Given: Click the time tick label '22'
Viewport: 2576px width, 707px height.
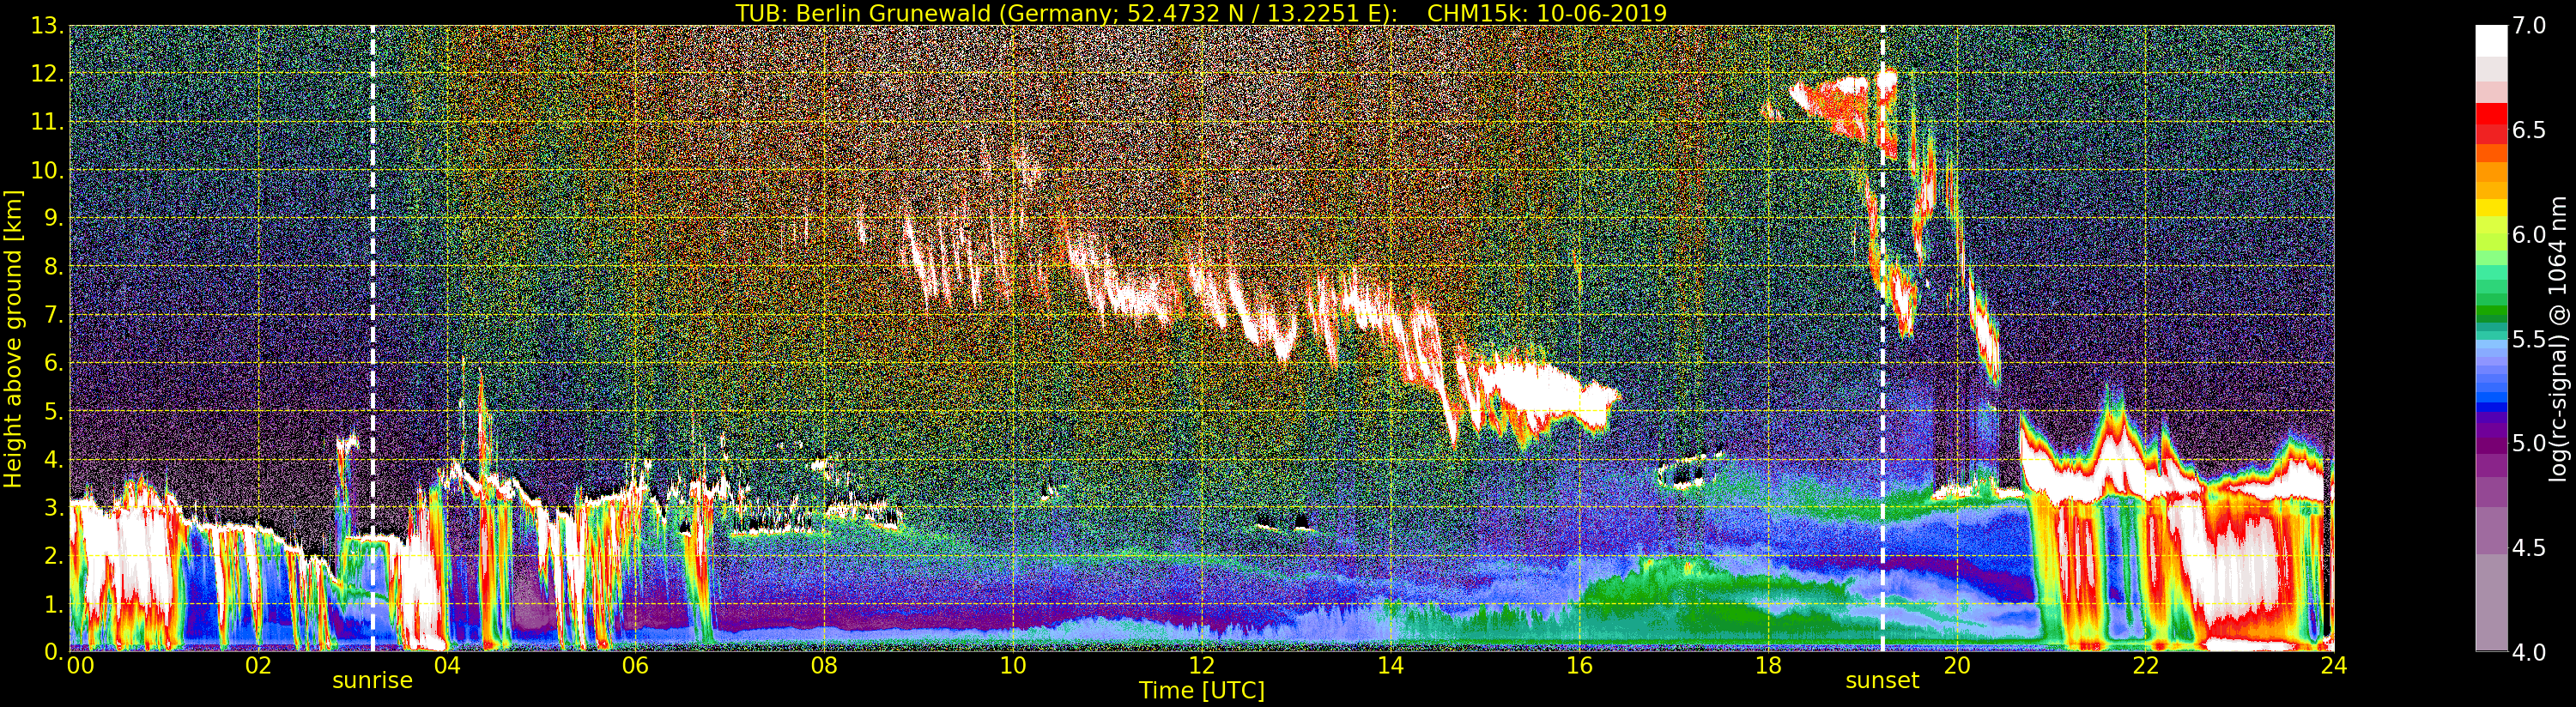Looking at the screenshot, I should pyautogui.click(x=2145, y=665).
